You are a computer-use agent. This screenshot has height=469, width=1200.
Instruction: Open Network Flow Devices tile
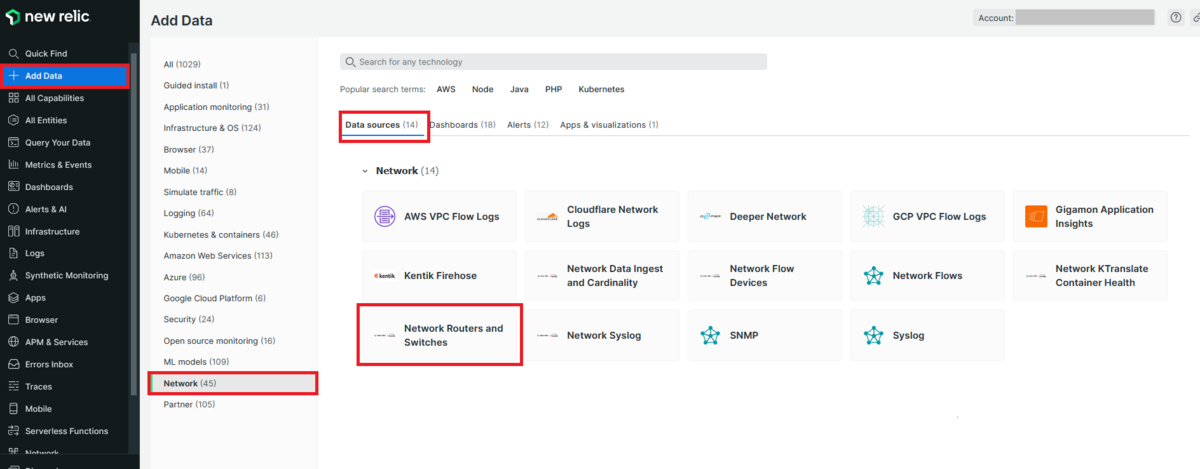click(x=765, y=276)
